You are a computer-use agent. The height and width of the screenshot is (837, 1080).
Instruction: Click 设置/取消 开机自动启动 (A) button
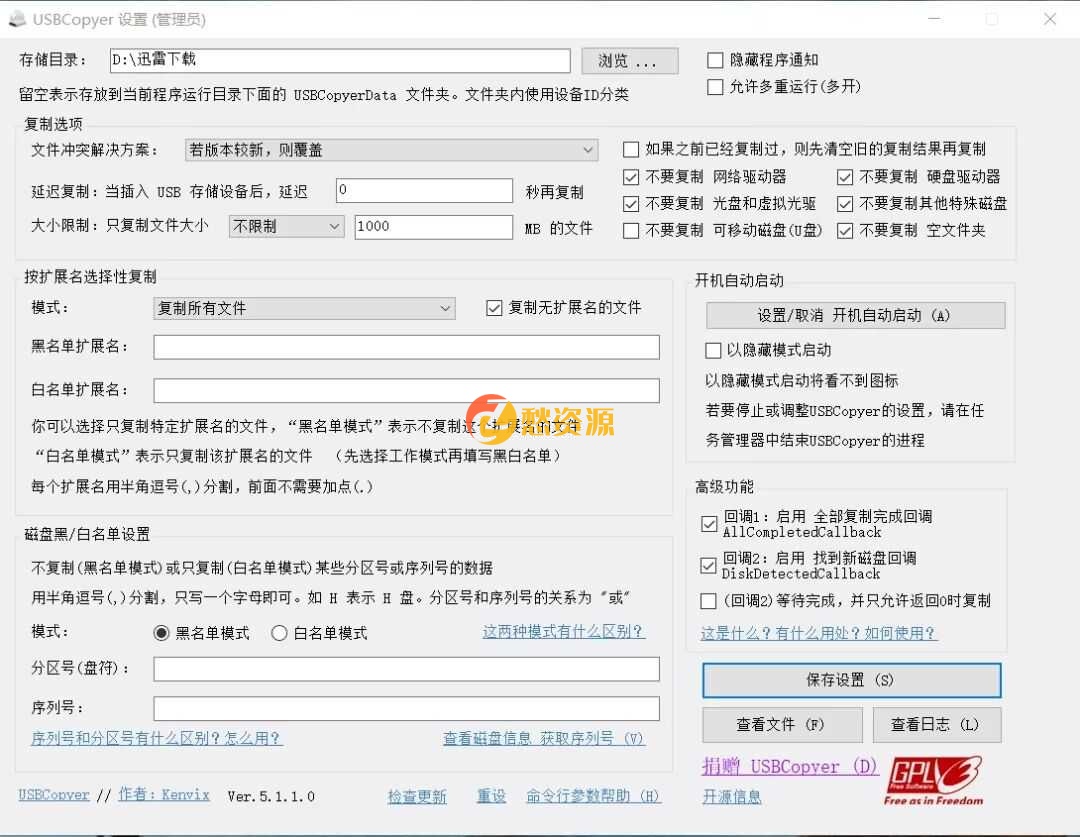click(x=855, y=315)
